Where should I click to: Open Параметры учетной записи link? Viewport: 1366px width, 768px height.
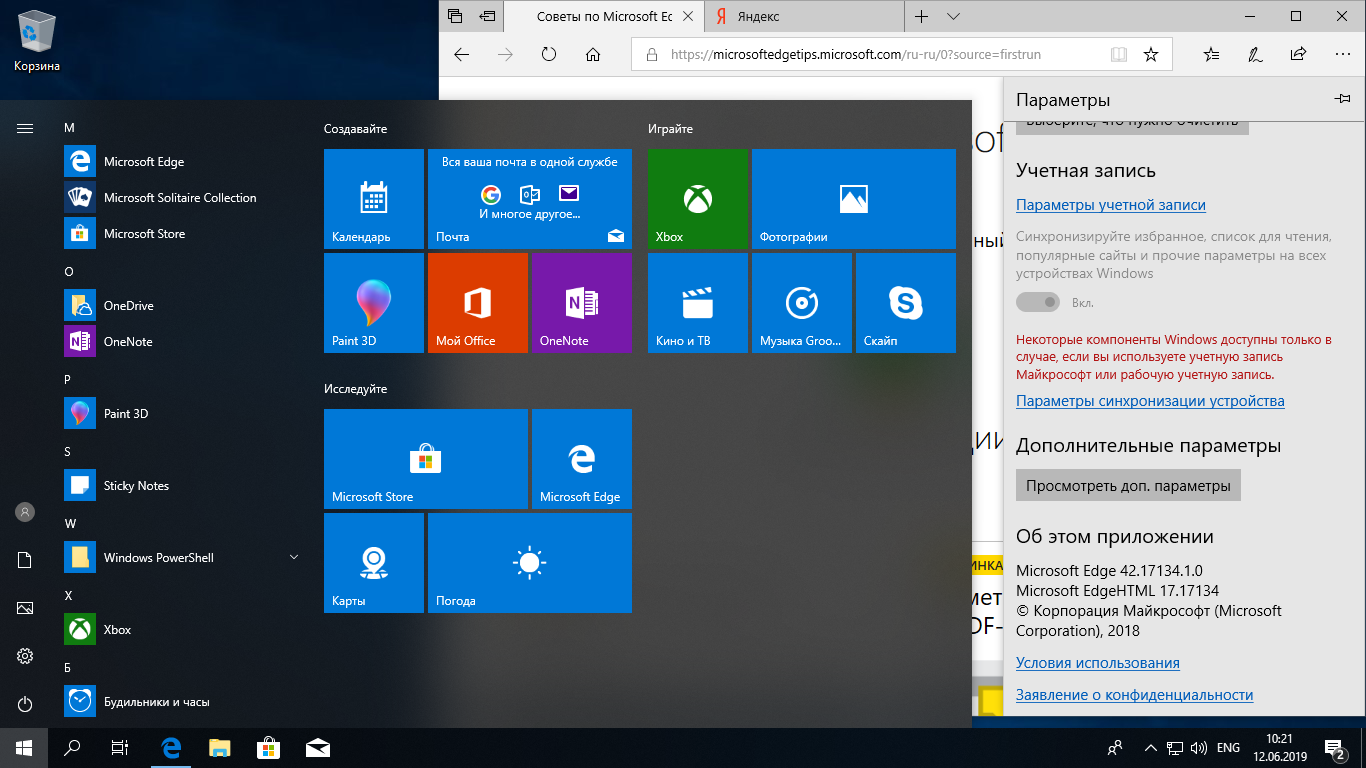tap(1111, 205)
